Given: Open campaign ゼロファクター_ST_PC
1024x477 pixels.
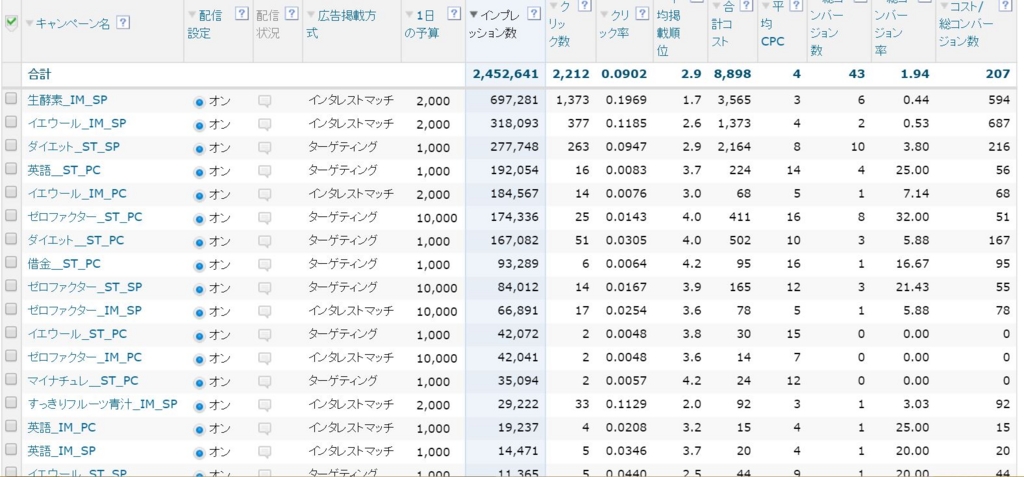Looking at the screenshot, I should (x=85, y=218).
